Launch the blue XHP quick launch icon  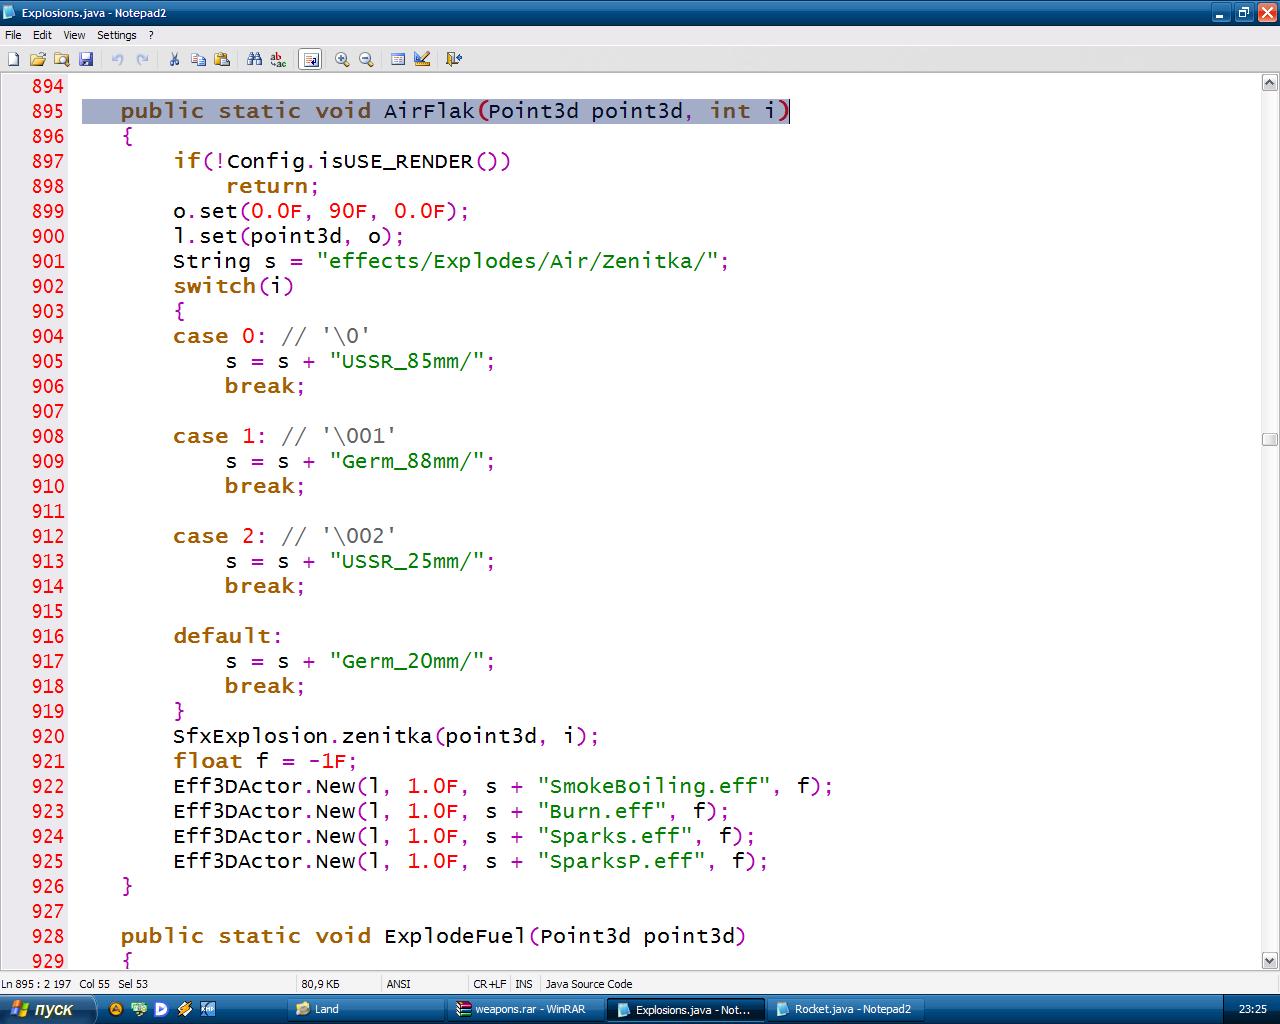[x=208, y=1009]
